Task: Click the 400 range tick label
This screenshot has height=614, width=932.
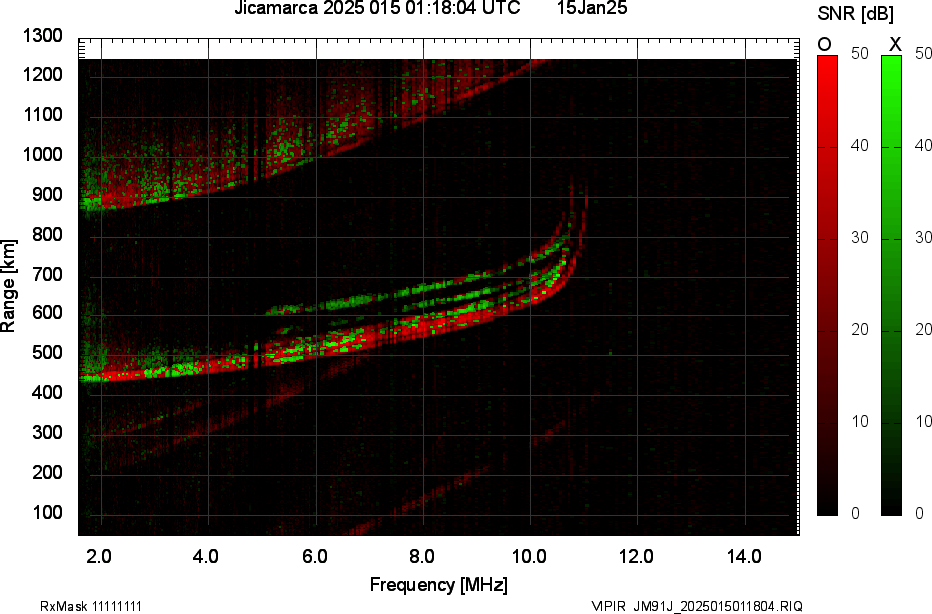Action: click(x=47, y=392)
